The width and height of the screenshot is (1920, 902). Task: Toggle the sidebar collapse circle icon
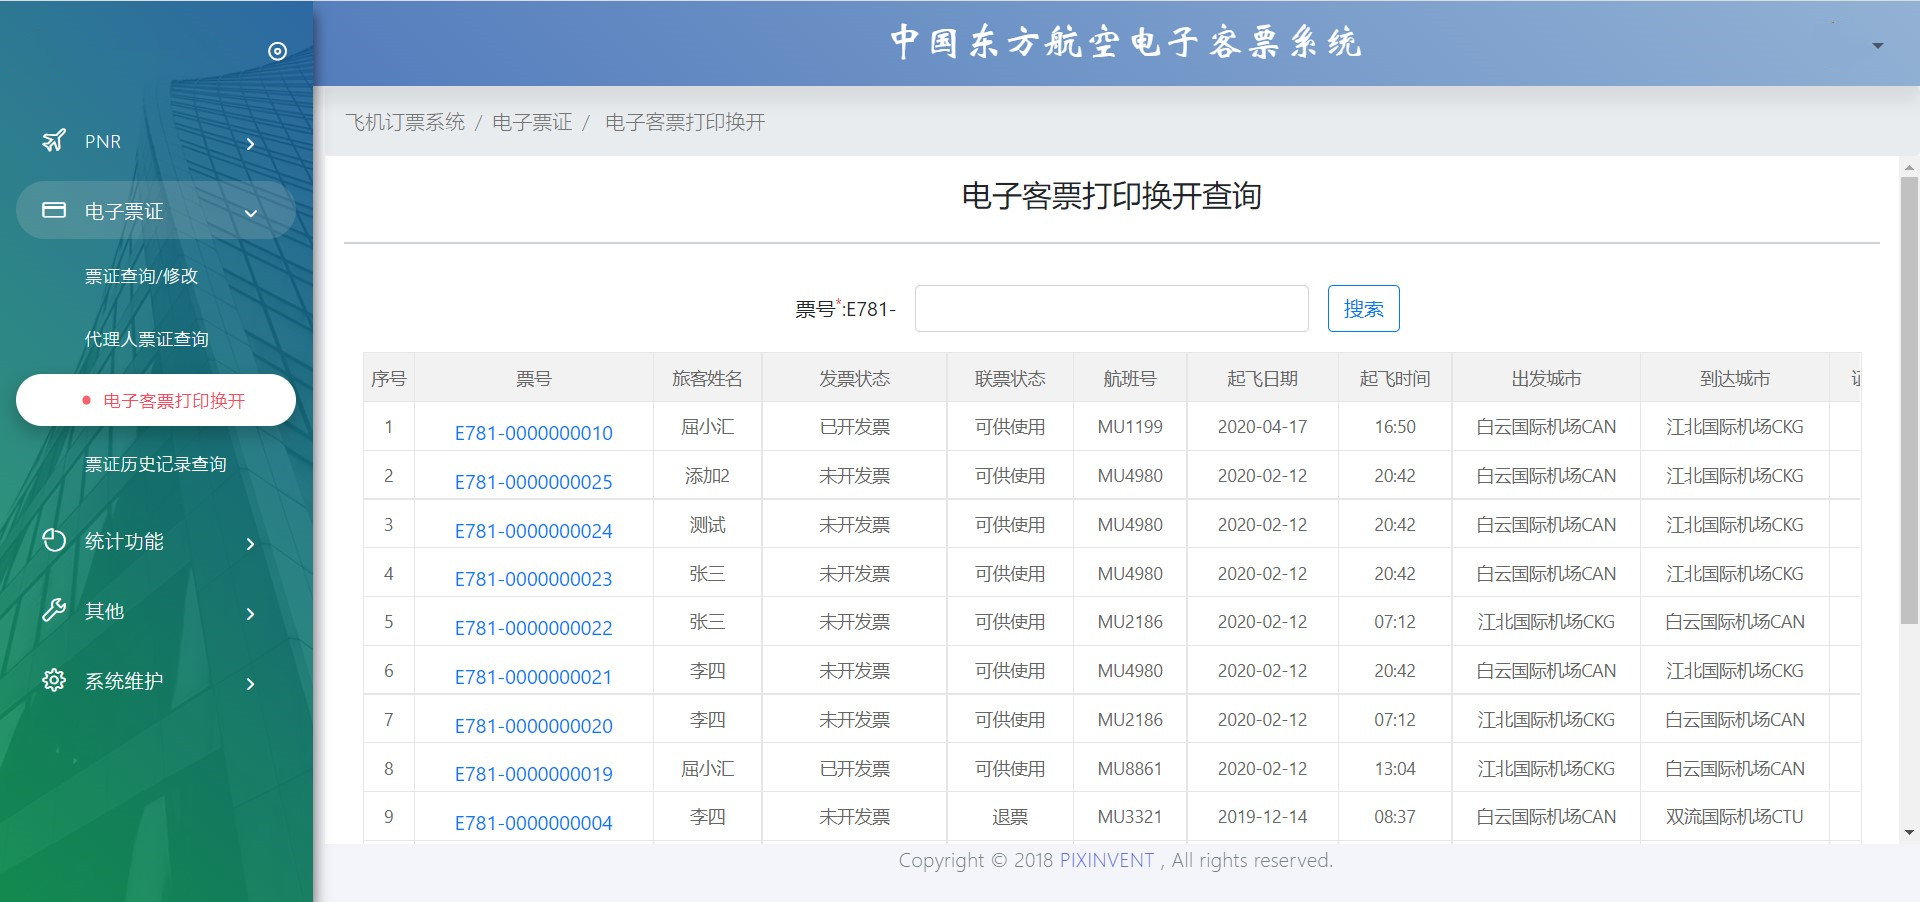(278, 51)
